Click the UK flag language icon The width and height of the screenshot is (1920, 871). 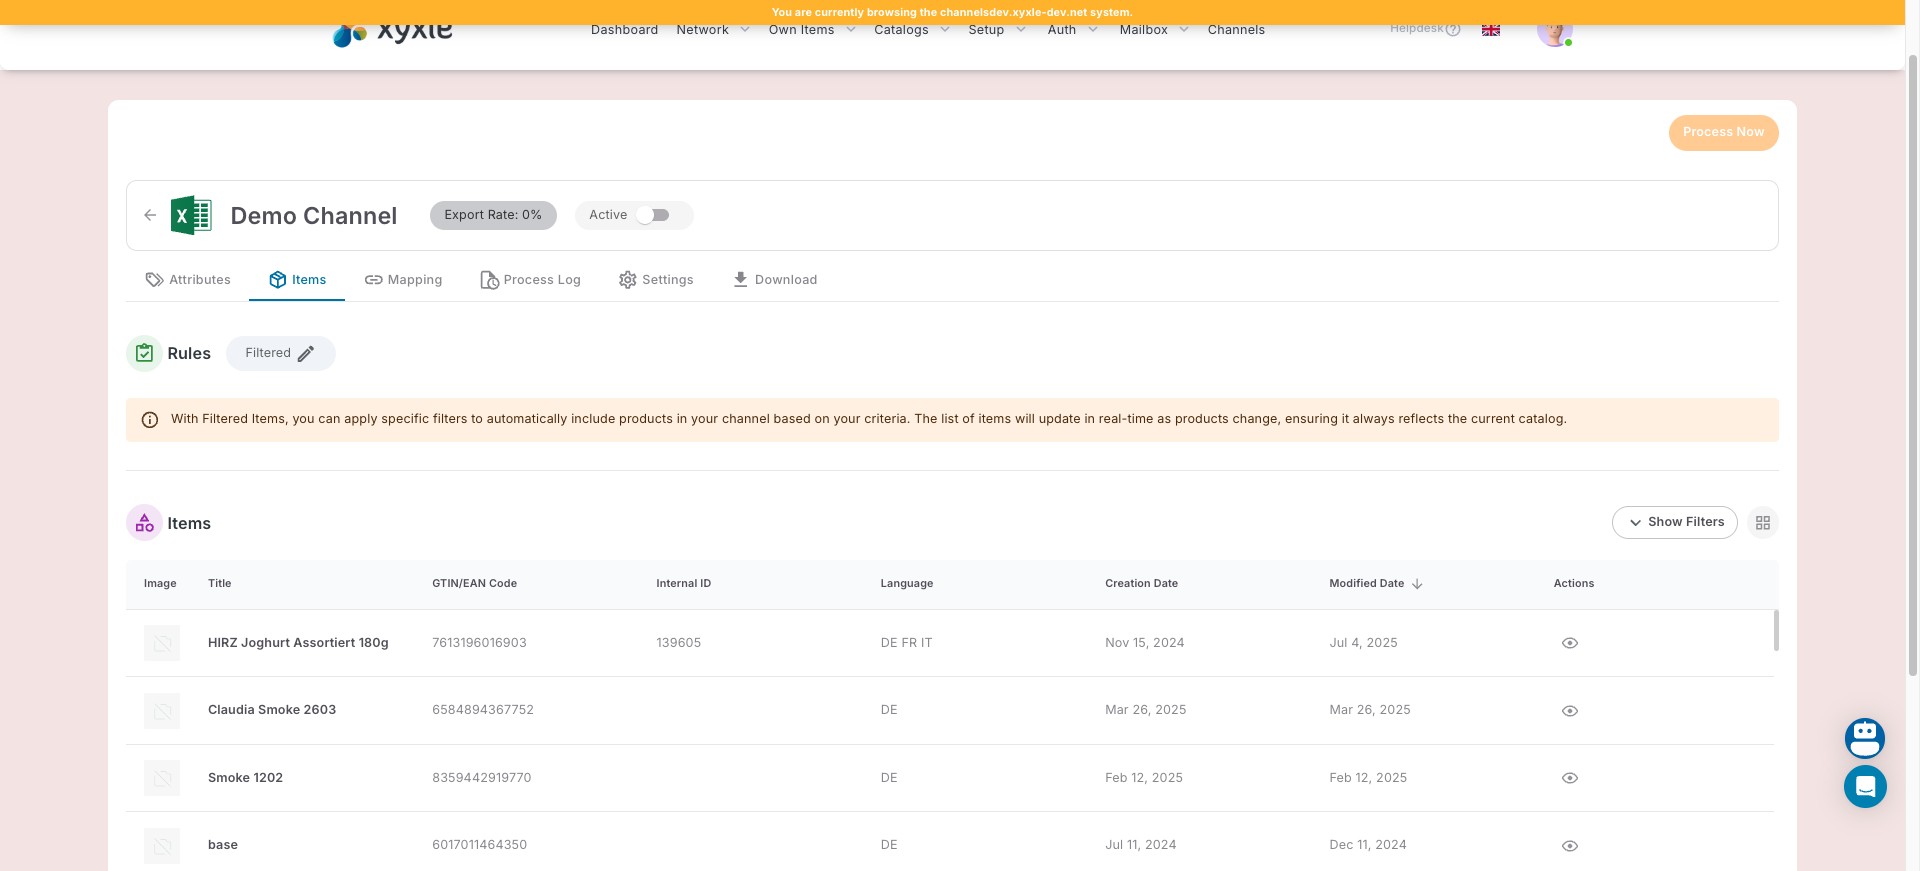[1490, 30]
